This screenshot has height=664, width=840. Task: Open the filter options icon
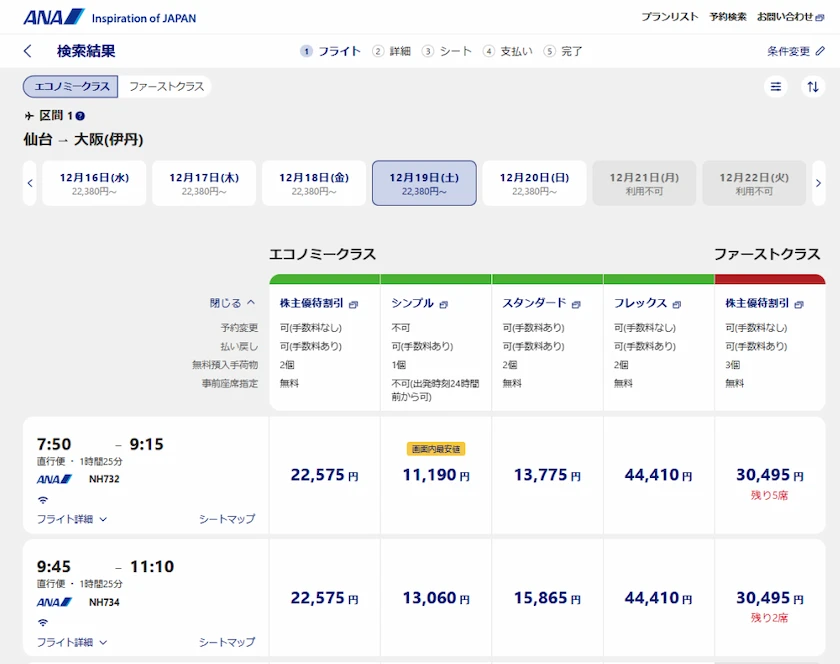click(775, 86)
